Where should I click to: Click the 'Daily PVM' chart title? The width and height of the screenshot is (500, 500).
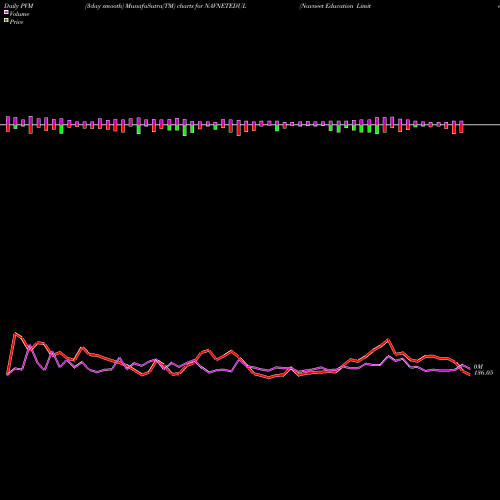click(x=19, y=6)
